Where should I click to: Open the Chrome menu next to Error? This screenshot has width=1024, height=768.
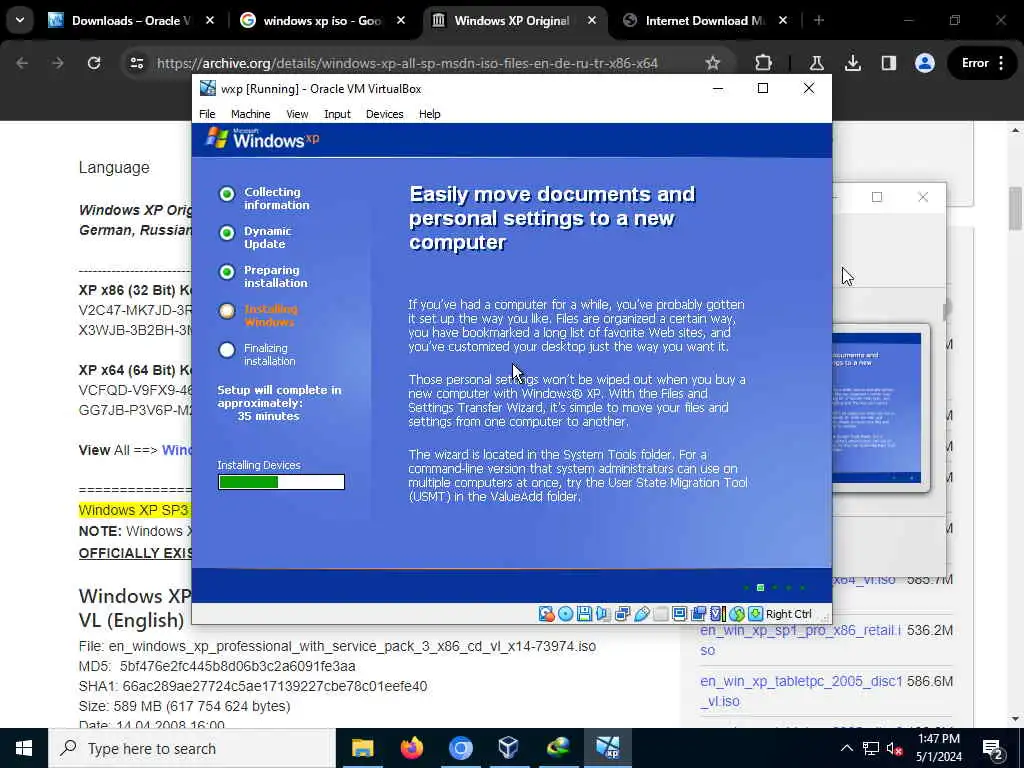pyautogui.click(x=1001, y=63)
